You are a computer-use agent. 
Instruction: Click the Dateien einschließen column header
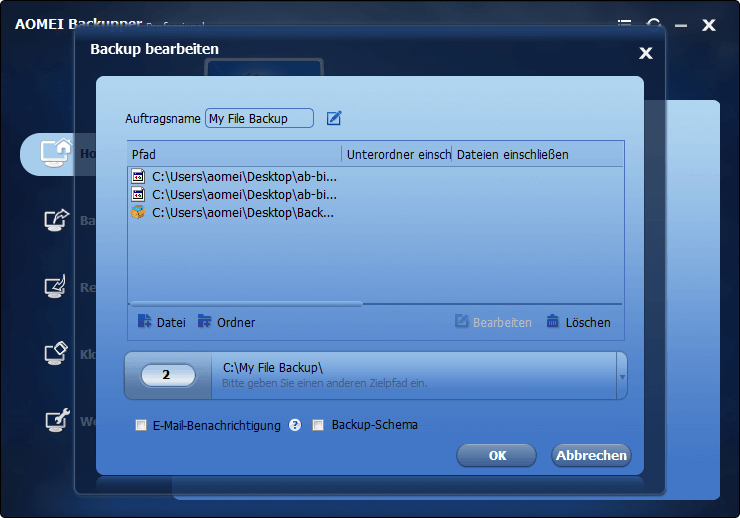click(x=538, y=154)
